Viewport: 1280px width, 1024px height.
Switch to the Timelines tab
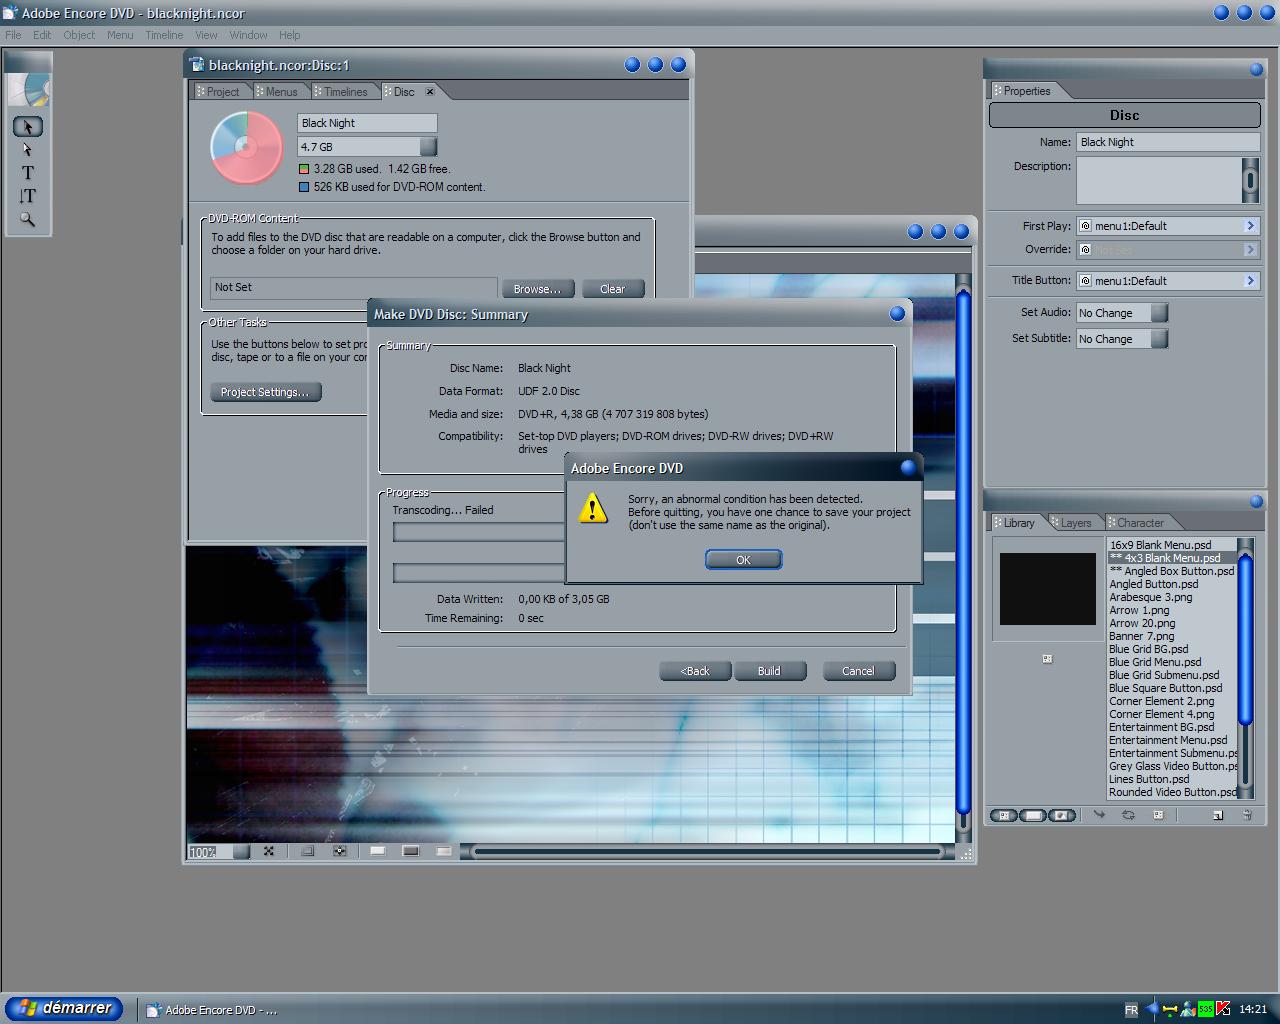coord(345,92)
